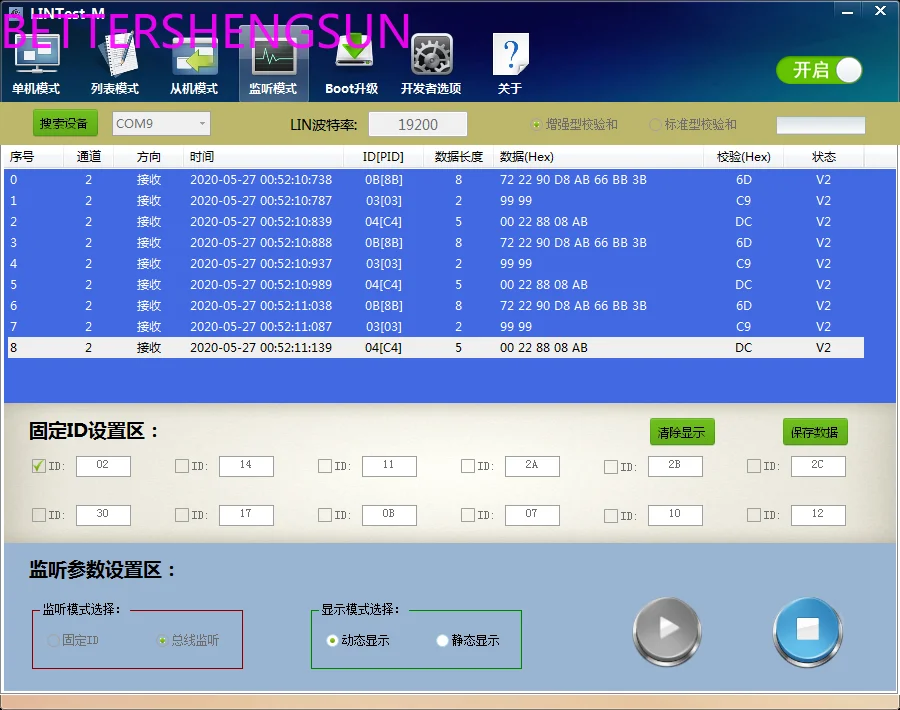This screenshot has height=710, width=900.
Task: Check the ID 17 checkbox
Action: pos(181,515)
